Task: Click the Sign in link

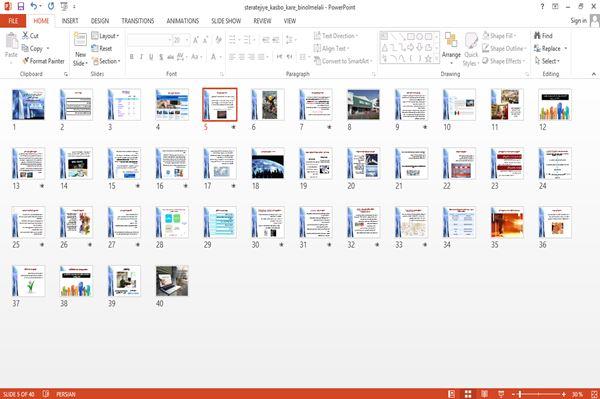Action: [578, 21]
